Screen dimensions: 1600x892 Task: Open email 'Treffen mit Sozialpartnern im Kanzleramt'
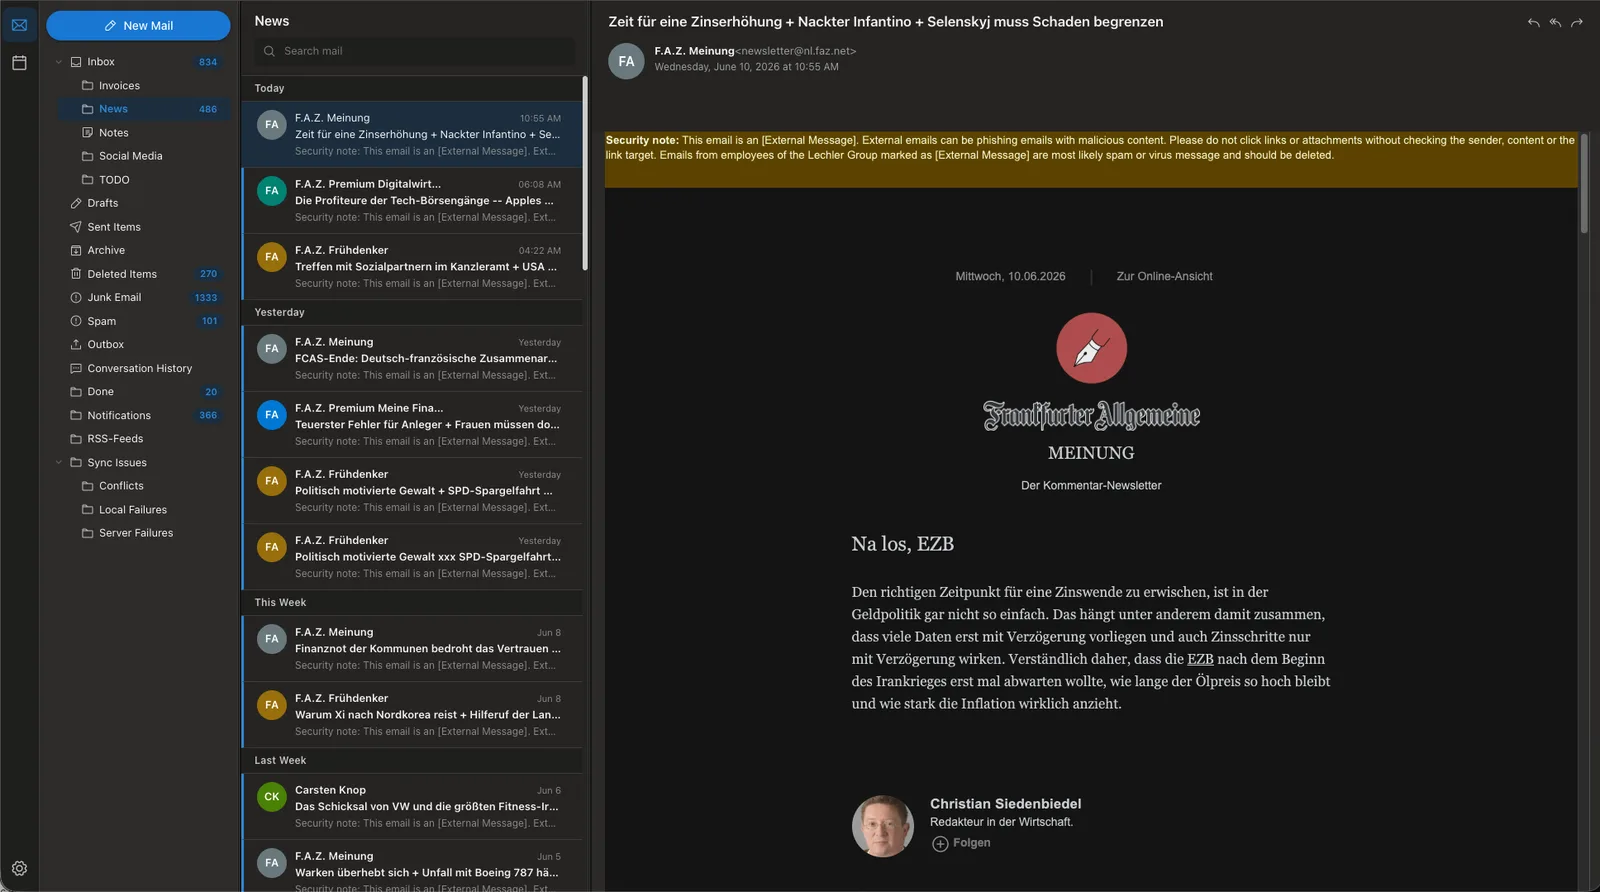click(412, 266)
